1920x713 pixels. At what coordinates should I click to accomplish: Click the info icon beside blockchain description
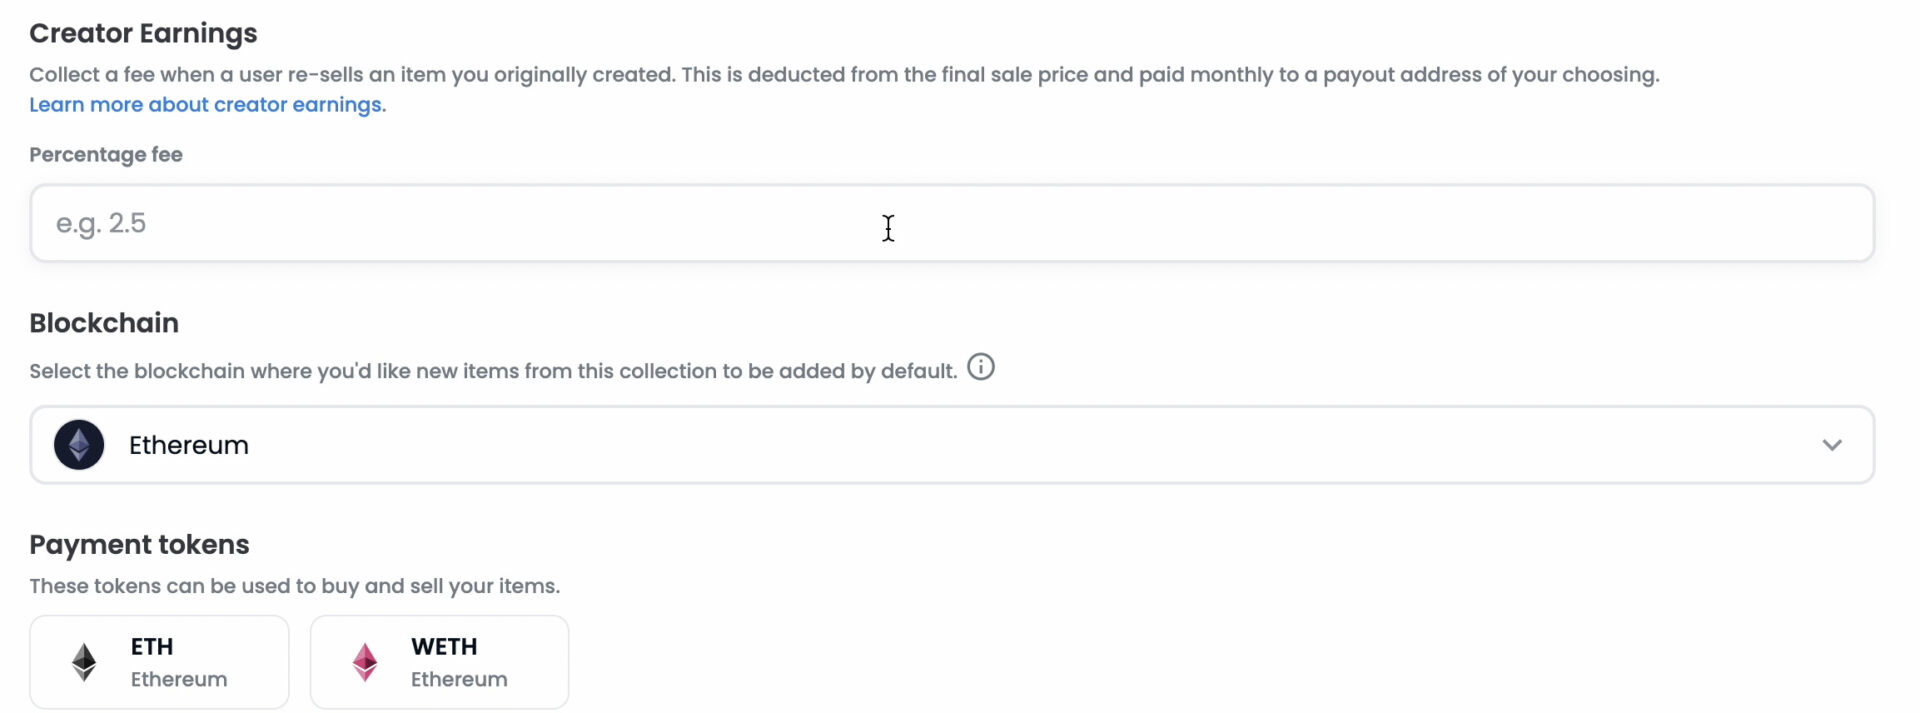tap(981, 368)
